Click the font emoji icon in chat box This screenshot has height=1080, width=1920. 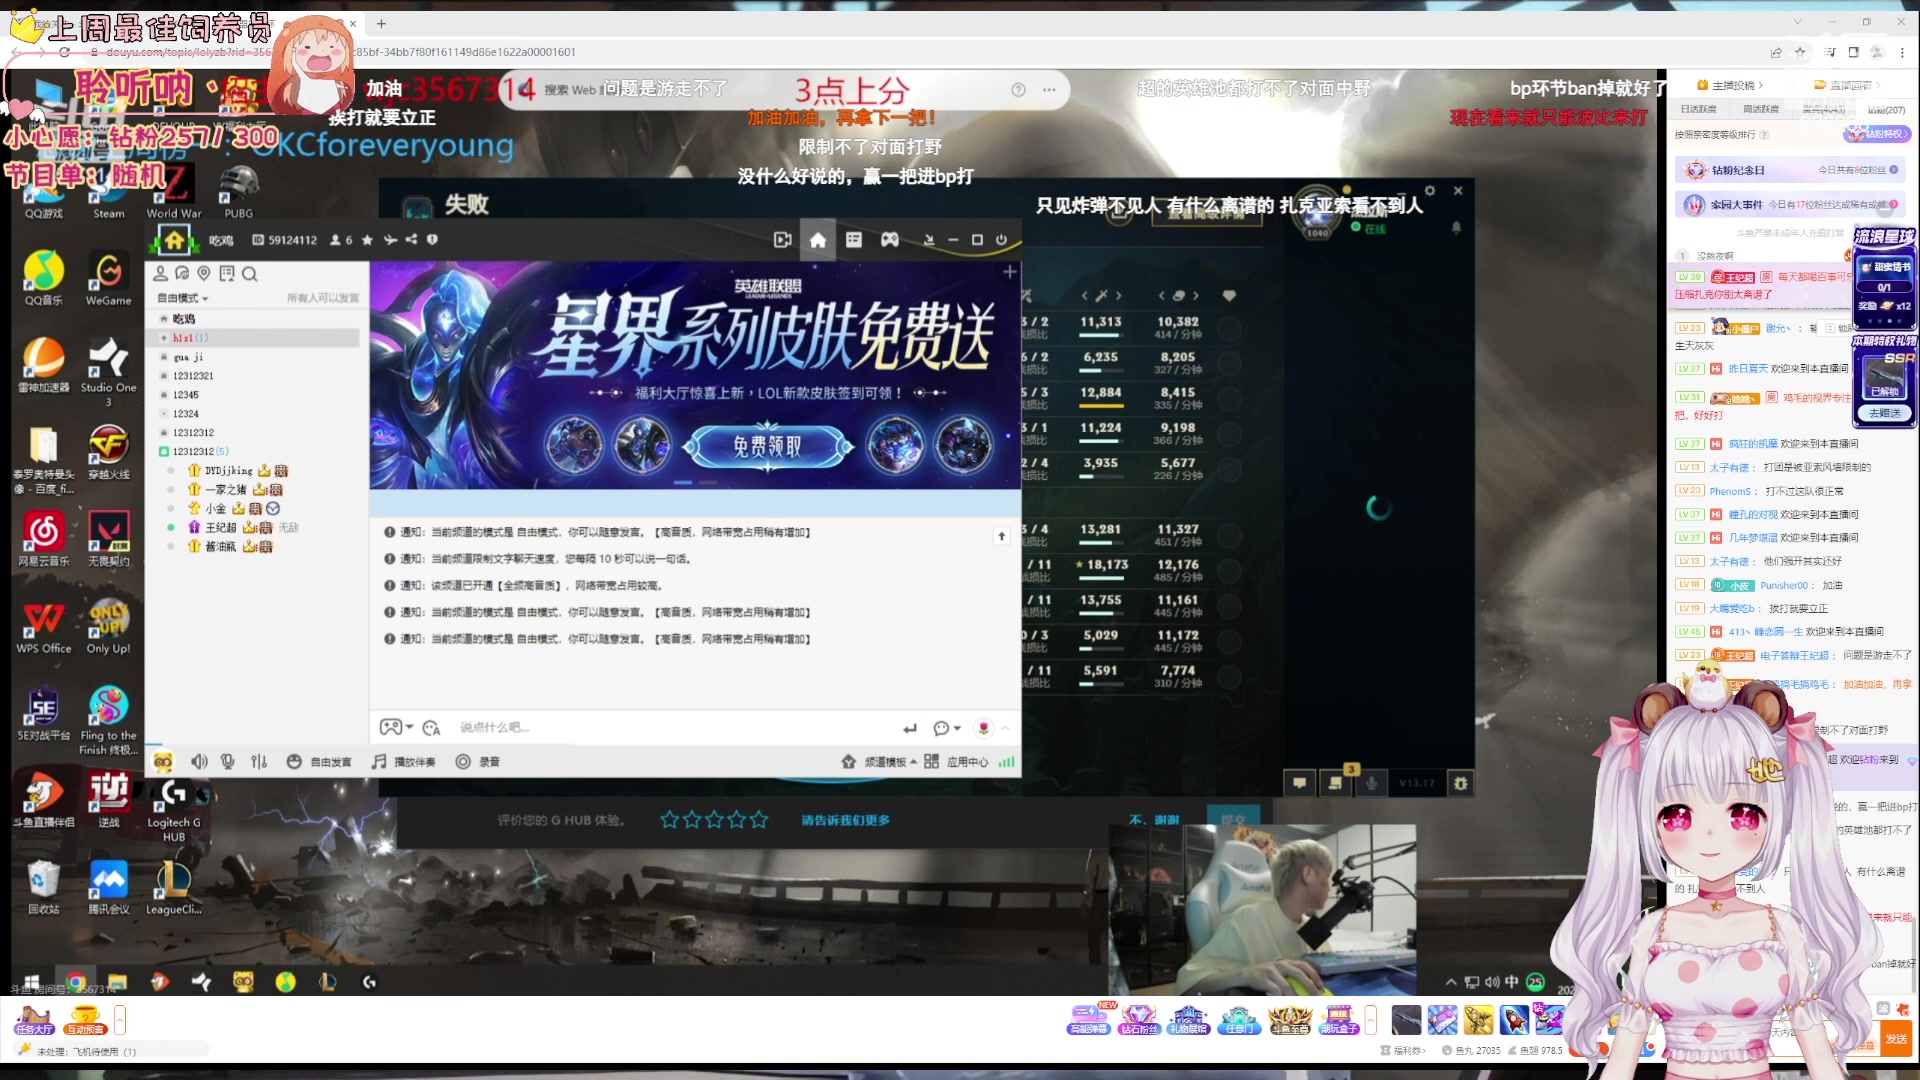click(x=431, y=728)
